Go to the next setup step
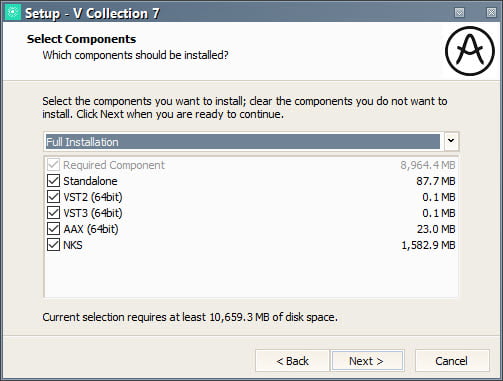This screenshot has height=381, width=503. pyautogui.click(x=367, y=361)
